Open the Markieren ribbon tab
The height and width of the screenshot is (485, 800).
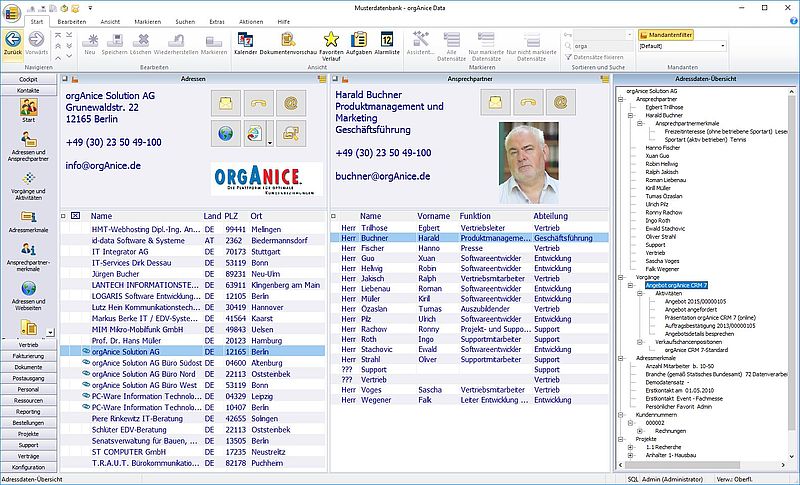pos(147,22)
